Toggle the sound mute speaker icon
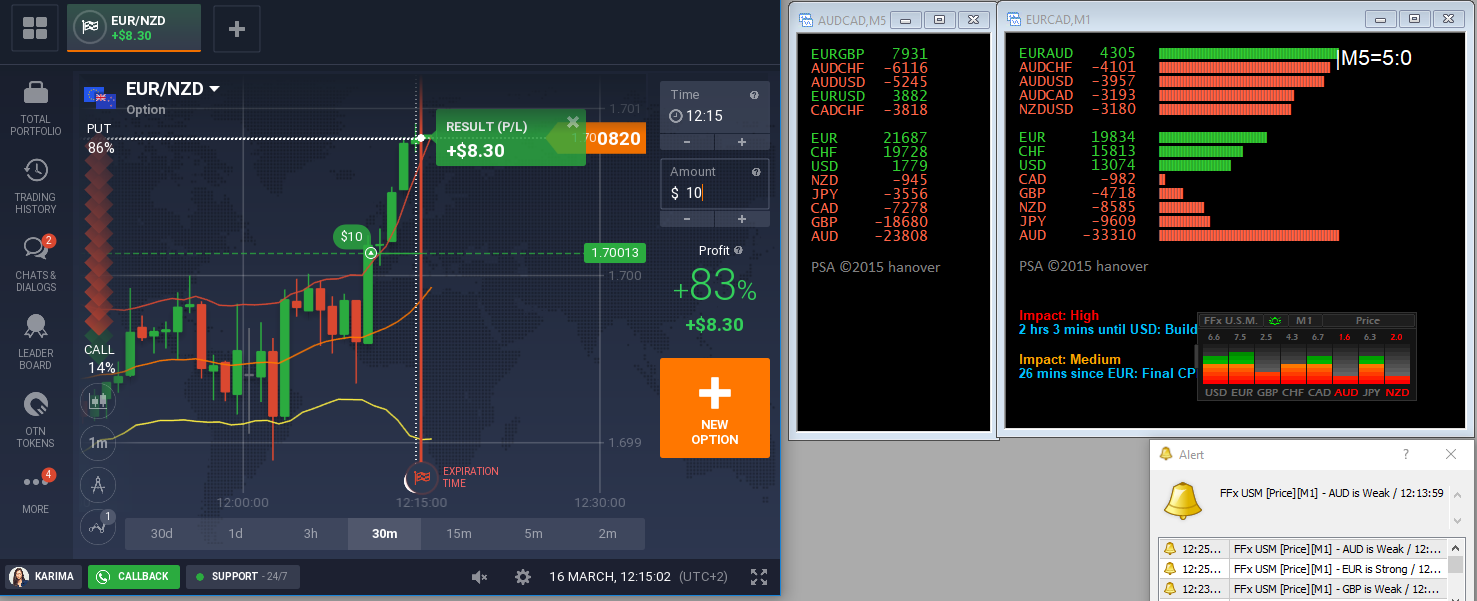 click(x=479, y=577)
